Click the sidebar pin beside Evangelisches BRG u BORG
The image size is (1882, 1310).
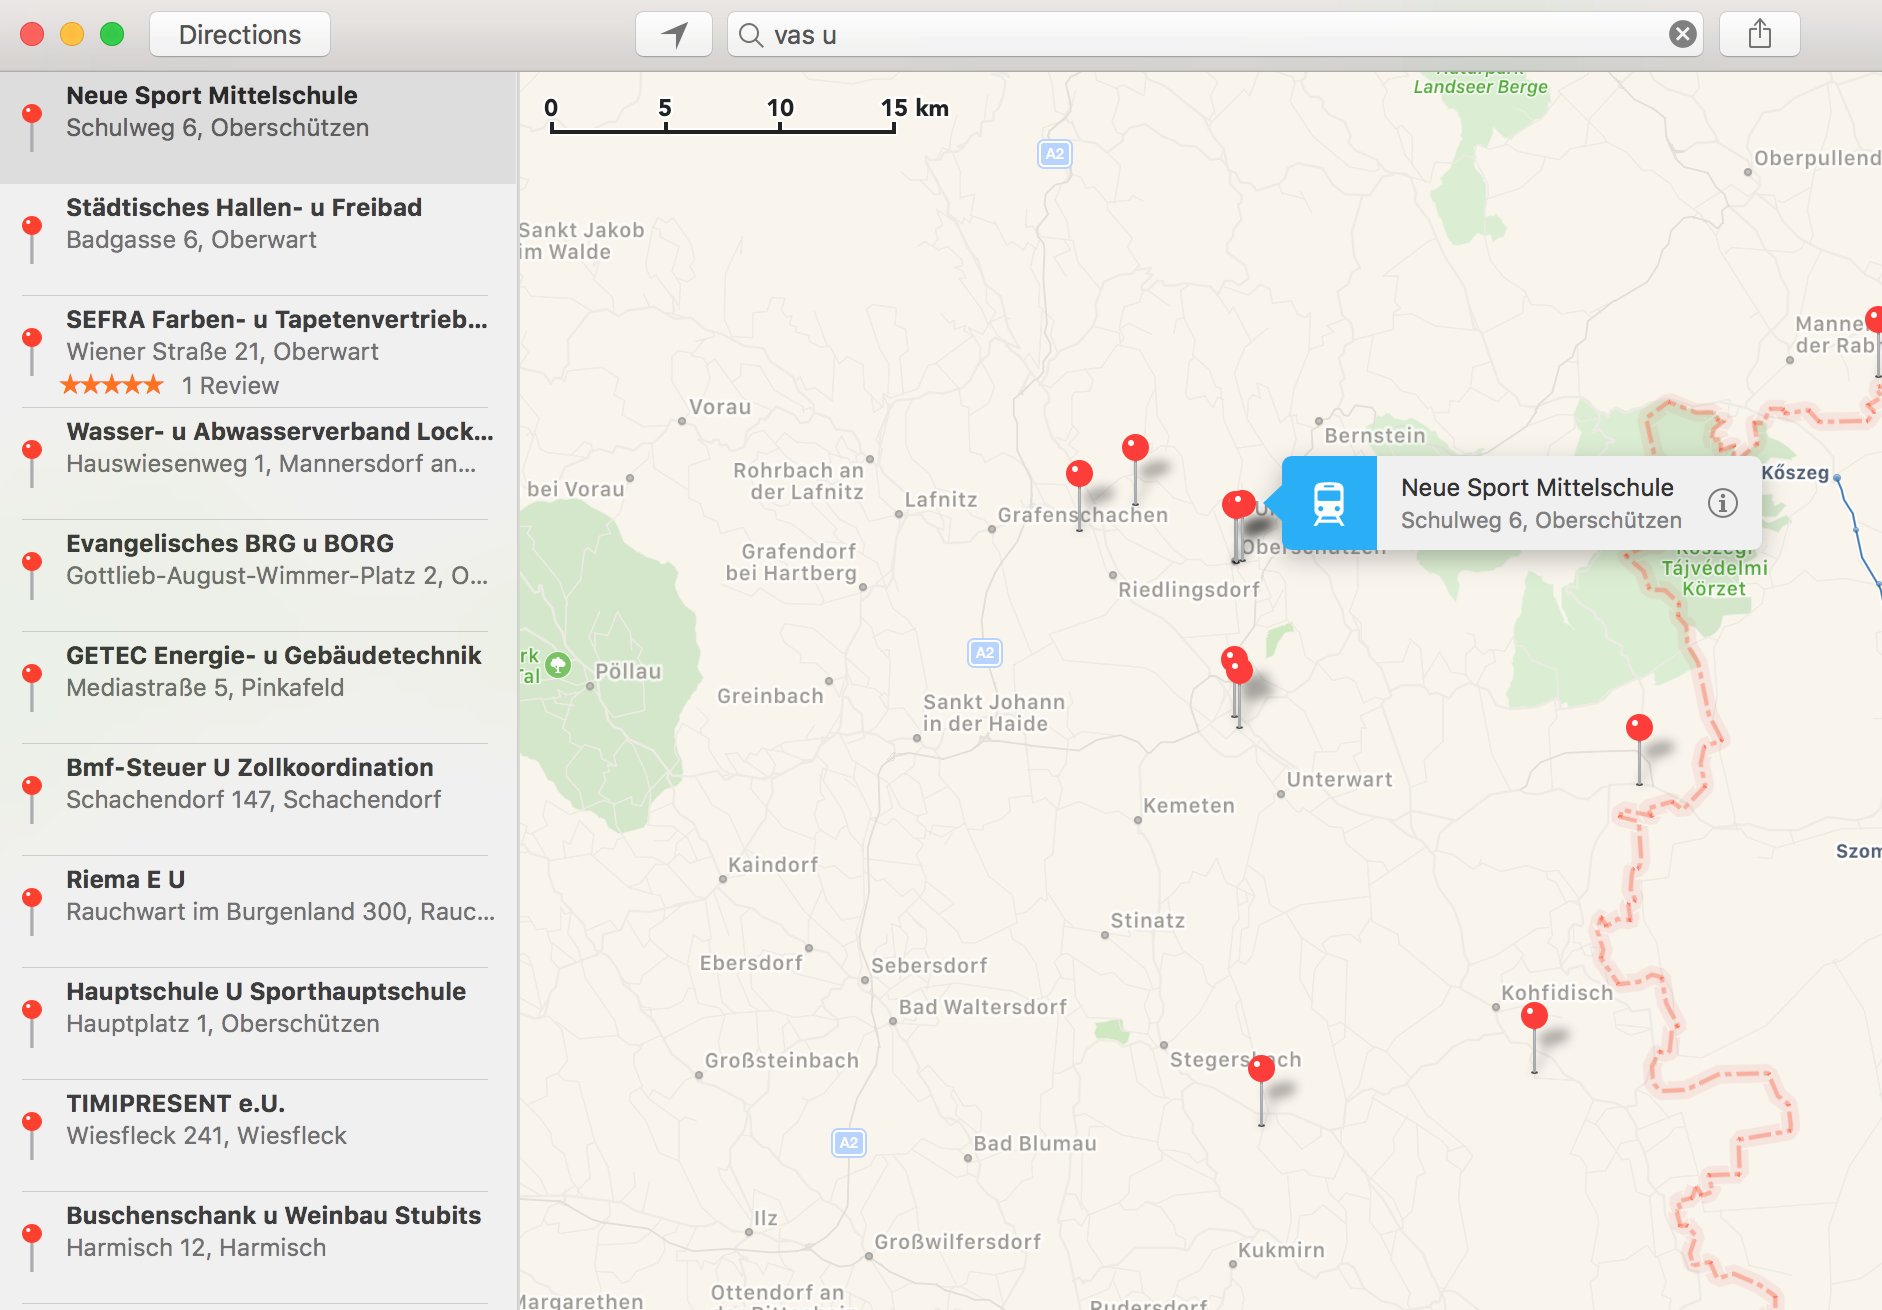point(32,575)
